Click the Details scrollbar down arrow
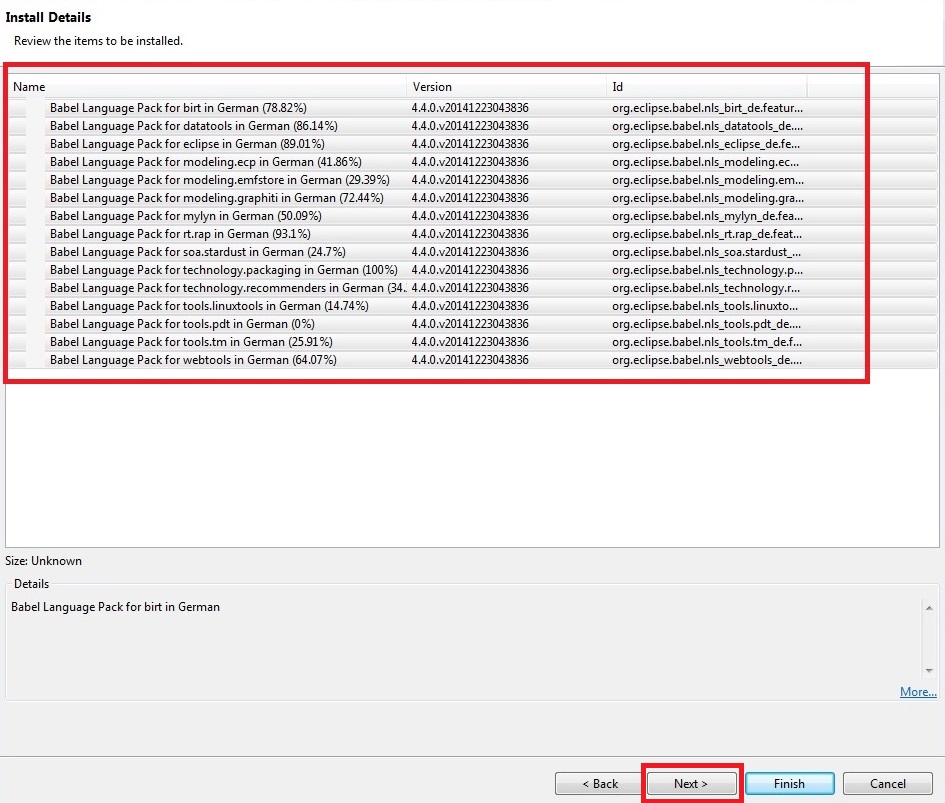This screenshot has height=803, width=945. click(929, 670)
